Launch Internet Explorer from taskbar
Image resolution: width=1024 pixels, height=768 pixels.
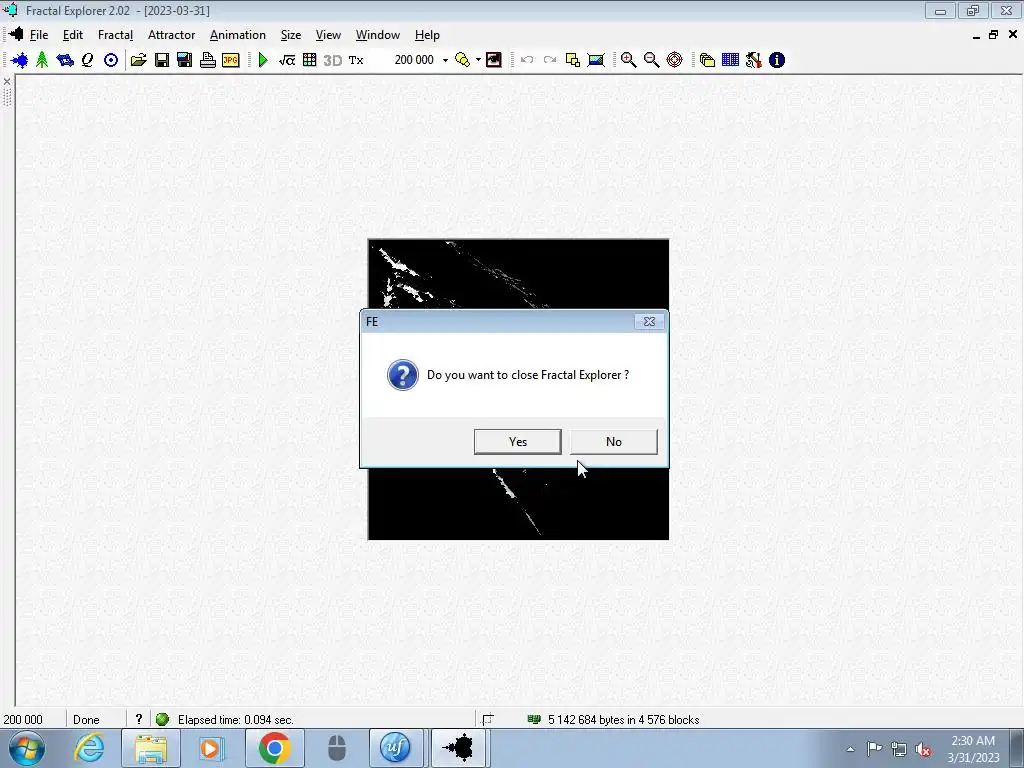click(x=89, y=748)
